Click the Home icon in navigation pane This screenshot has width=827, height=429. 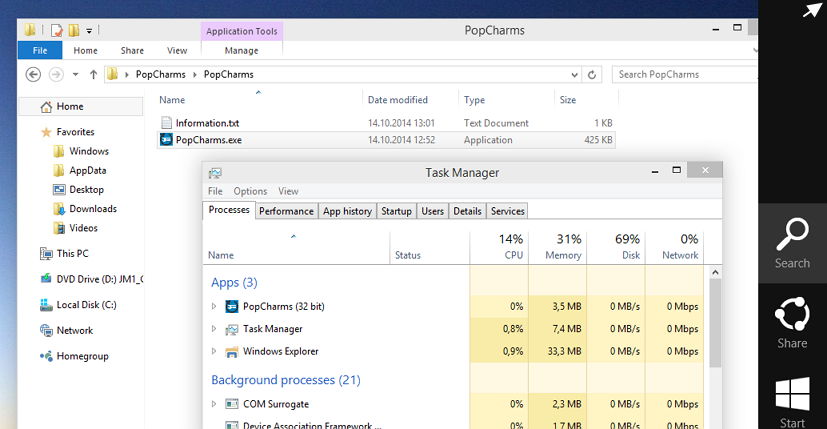pyautogui.click(x=46, y=107)
